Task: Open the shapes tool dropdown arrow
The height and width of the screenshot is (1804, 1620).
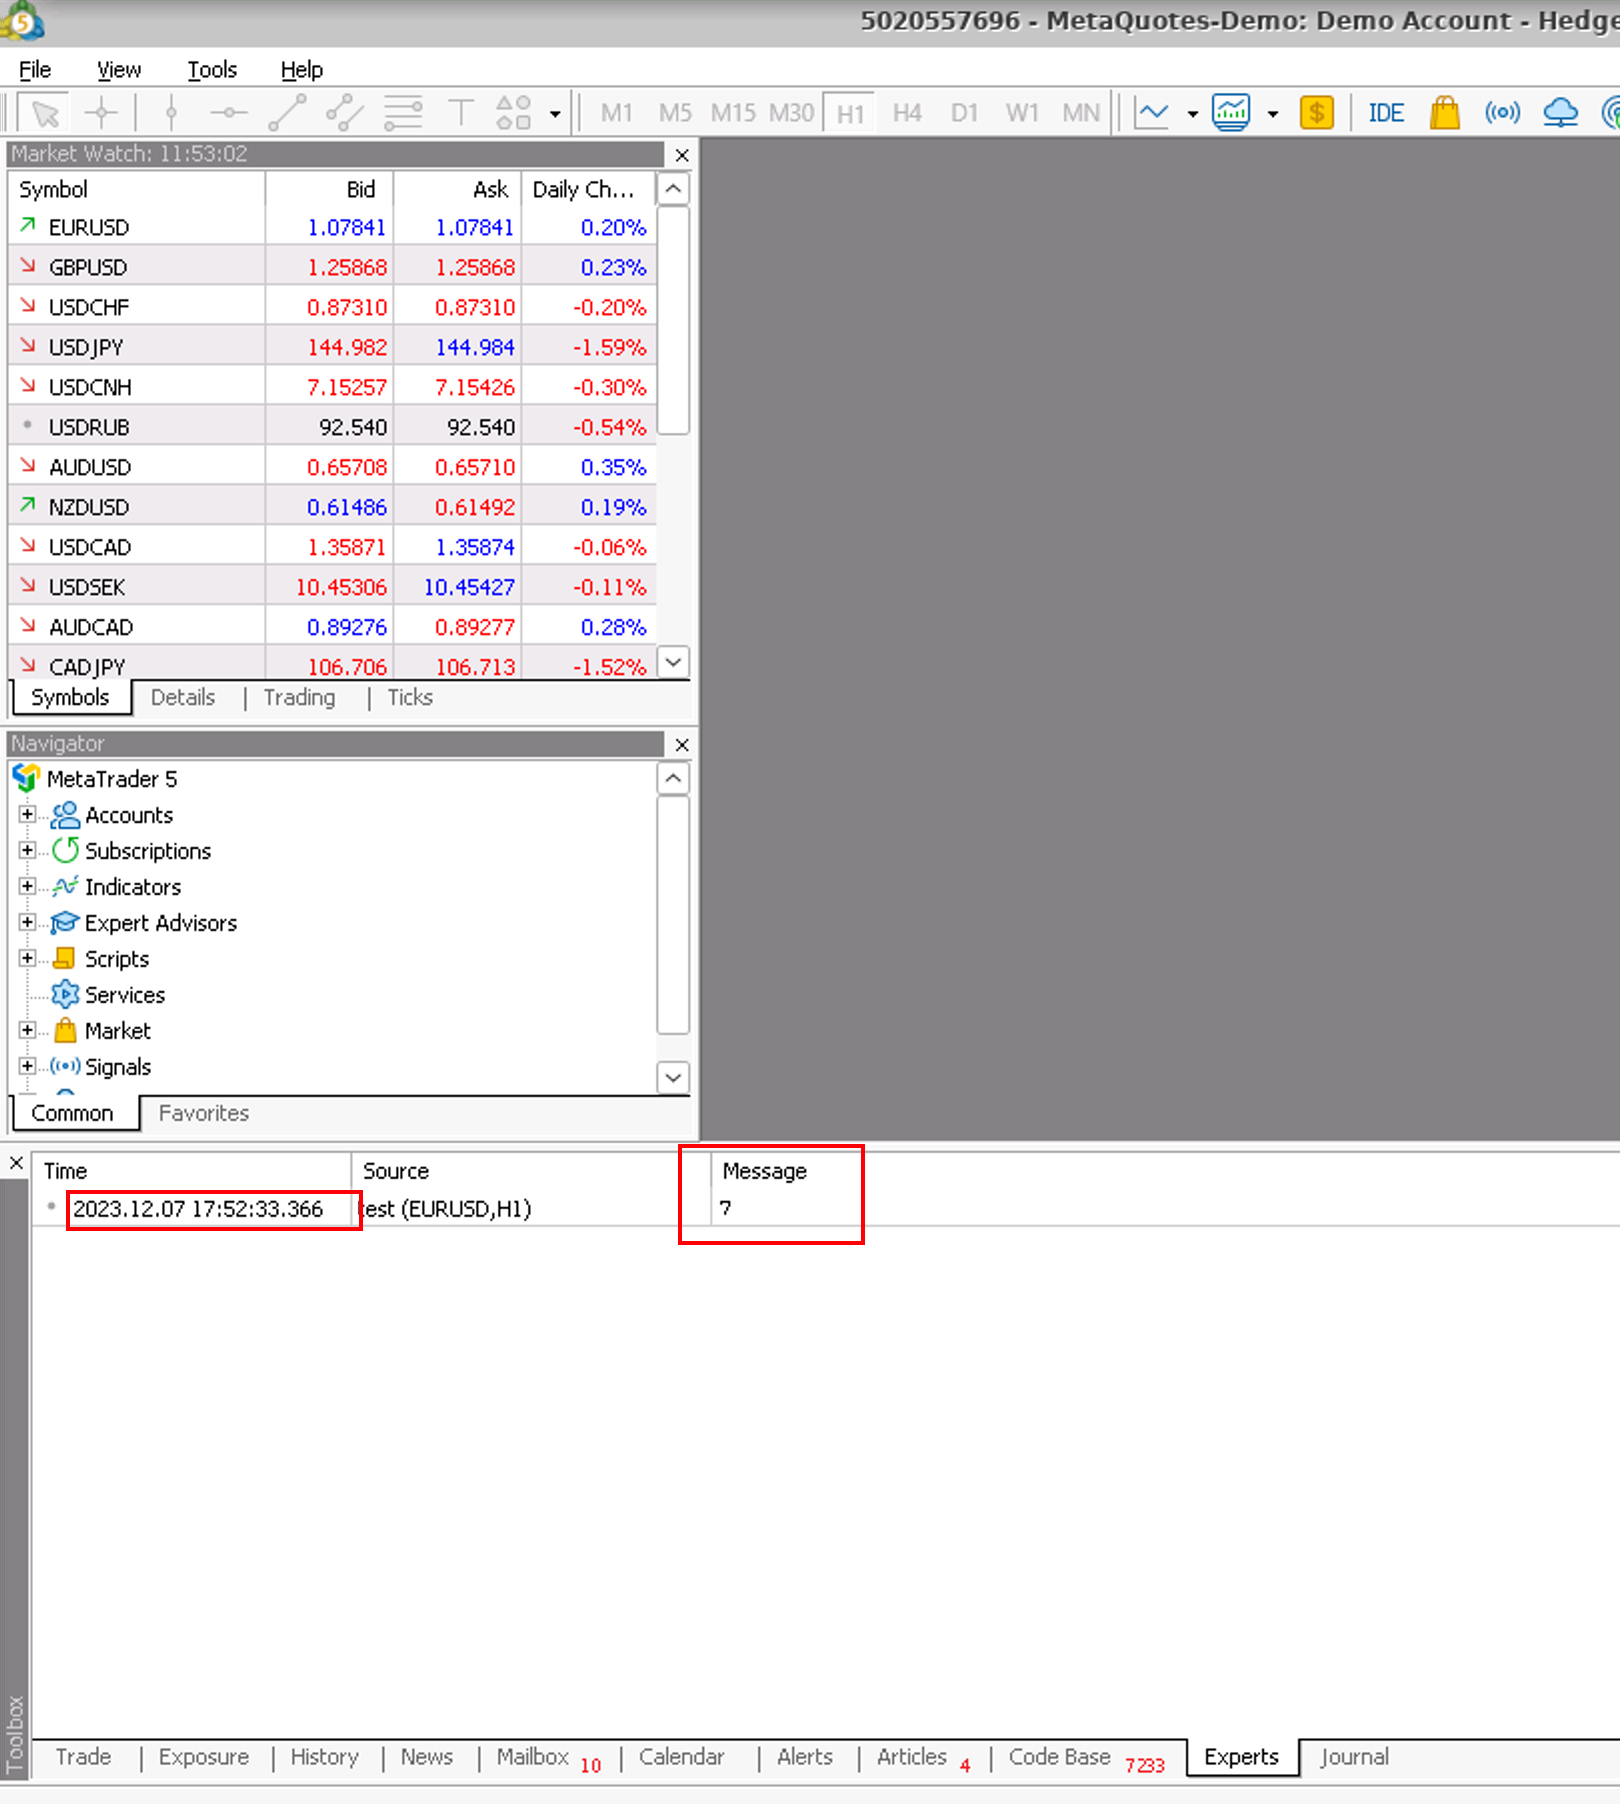Action: pyautogui.click(x=555, y=114)
